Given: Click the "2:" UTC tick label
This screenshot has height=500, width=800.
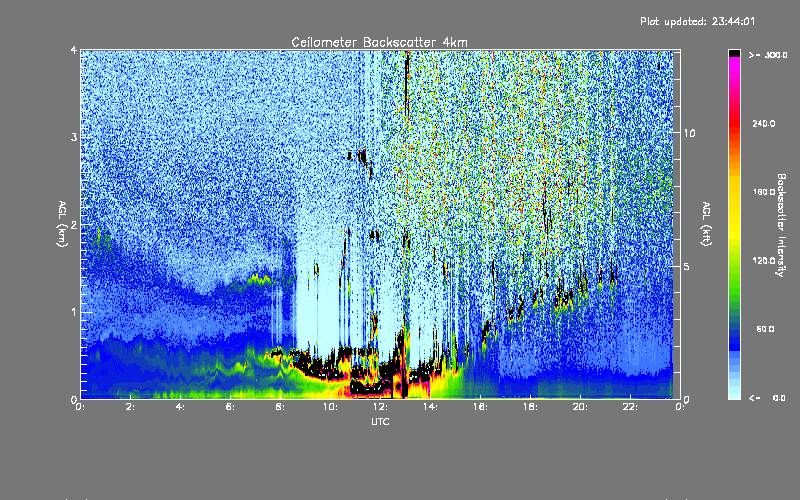Looking at the screenshot, I should click(x=131, y=407).
